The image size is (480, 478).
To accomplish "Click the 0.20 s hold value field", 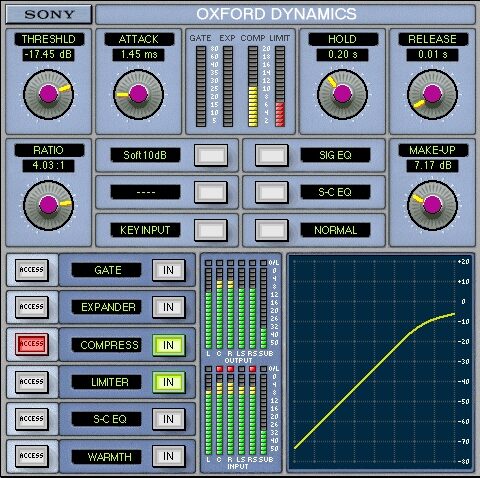I will click(342, 55).
